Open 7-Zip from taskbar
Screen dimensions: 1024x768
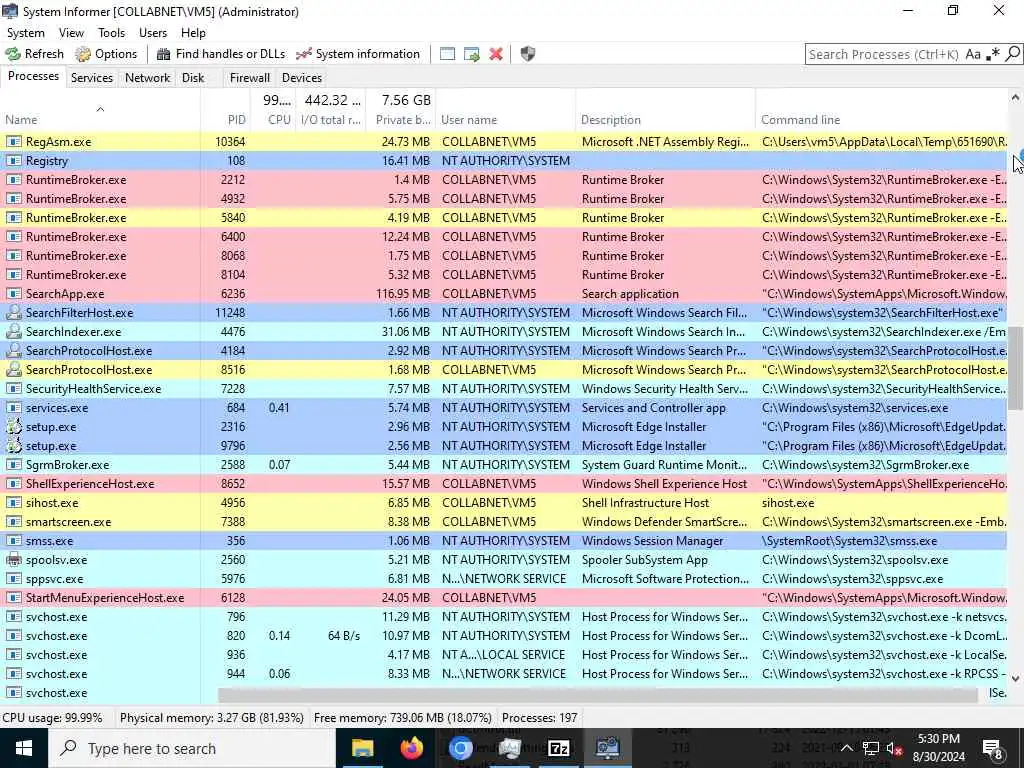(x=558, y=748)
